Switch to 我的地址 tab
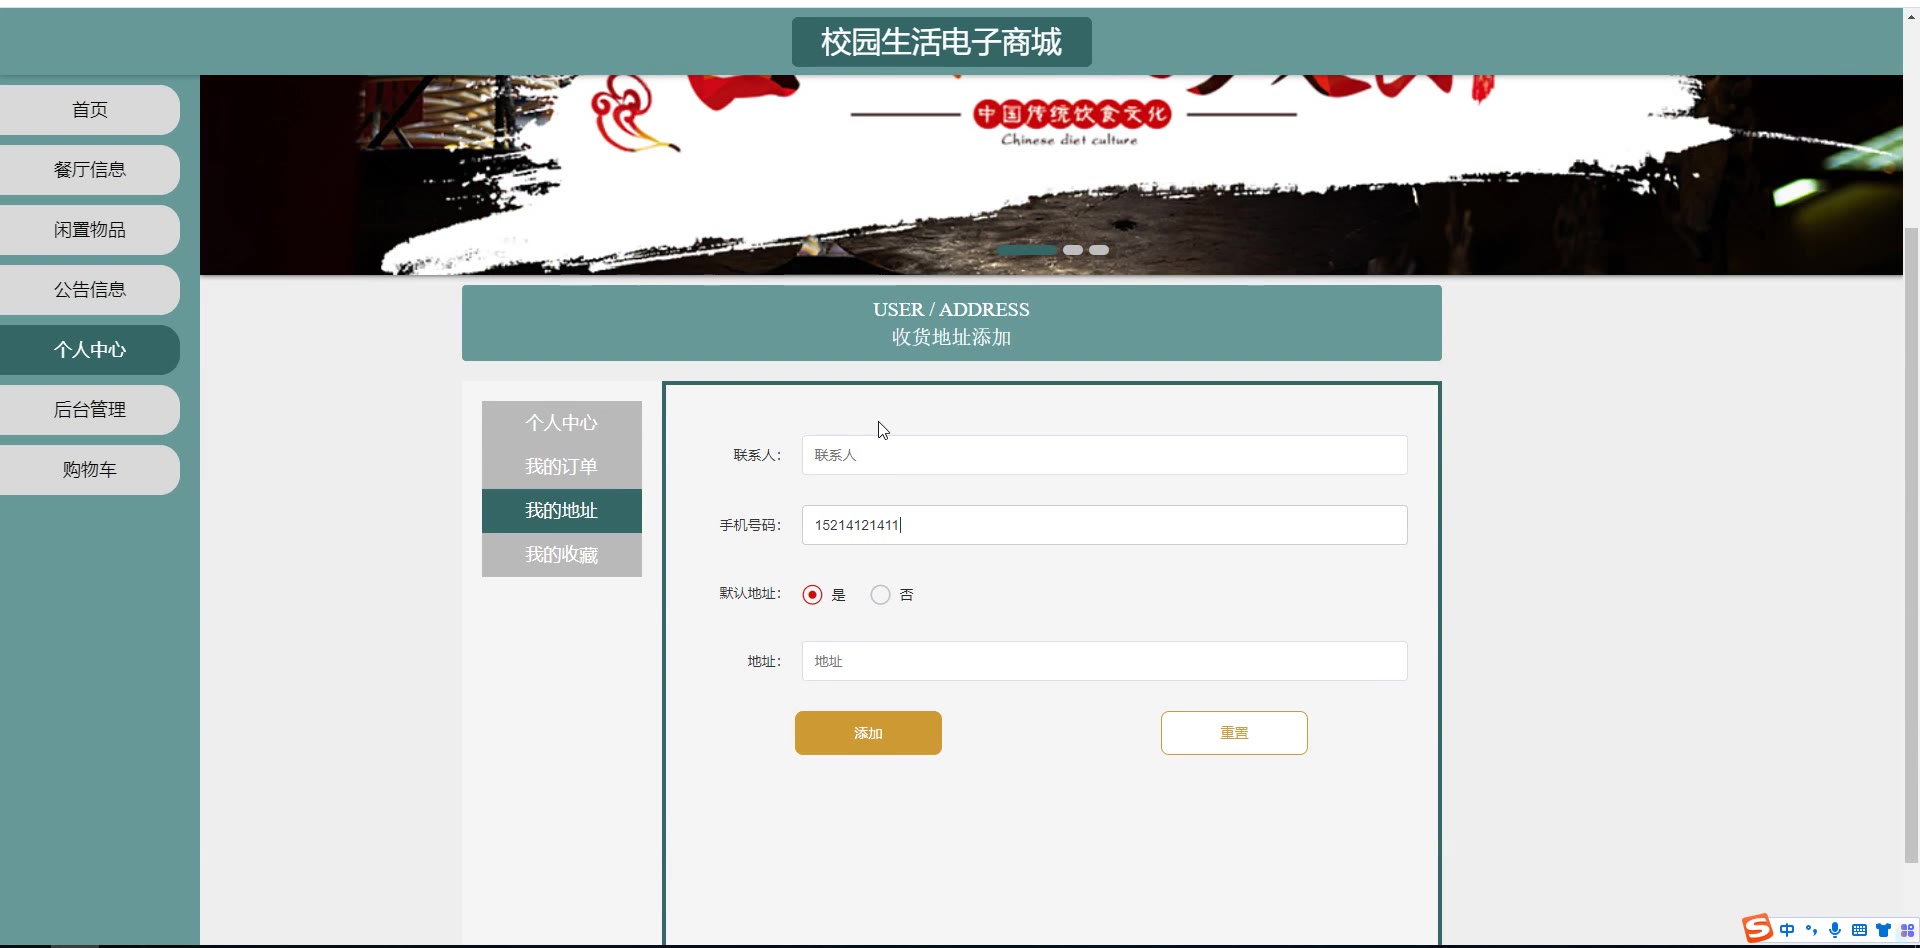Image resolution: width=1920 pixels, height=948 pixels. tap(562, 511)
